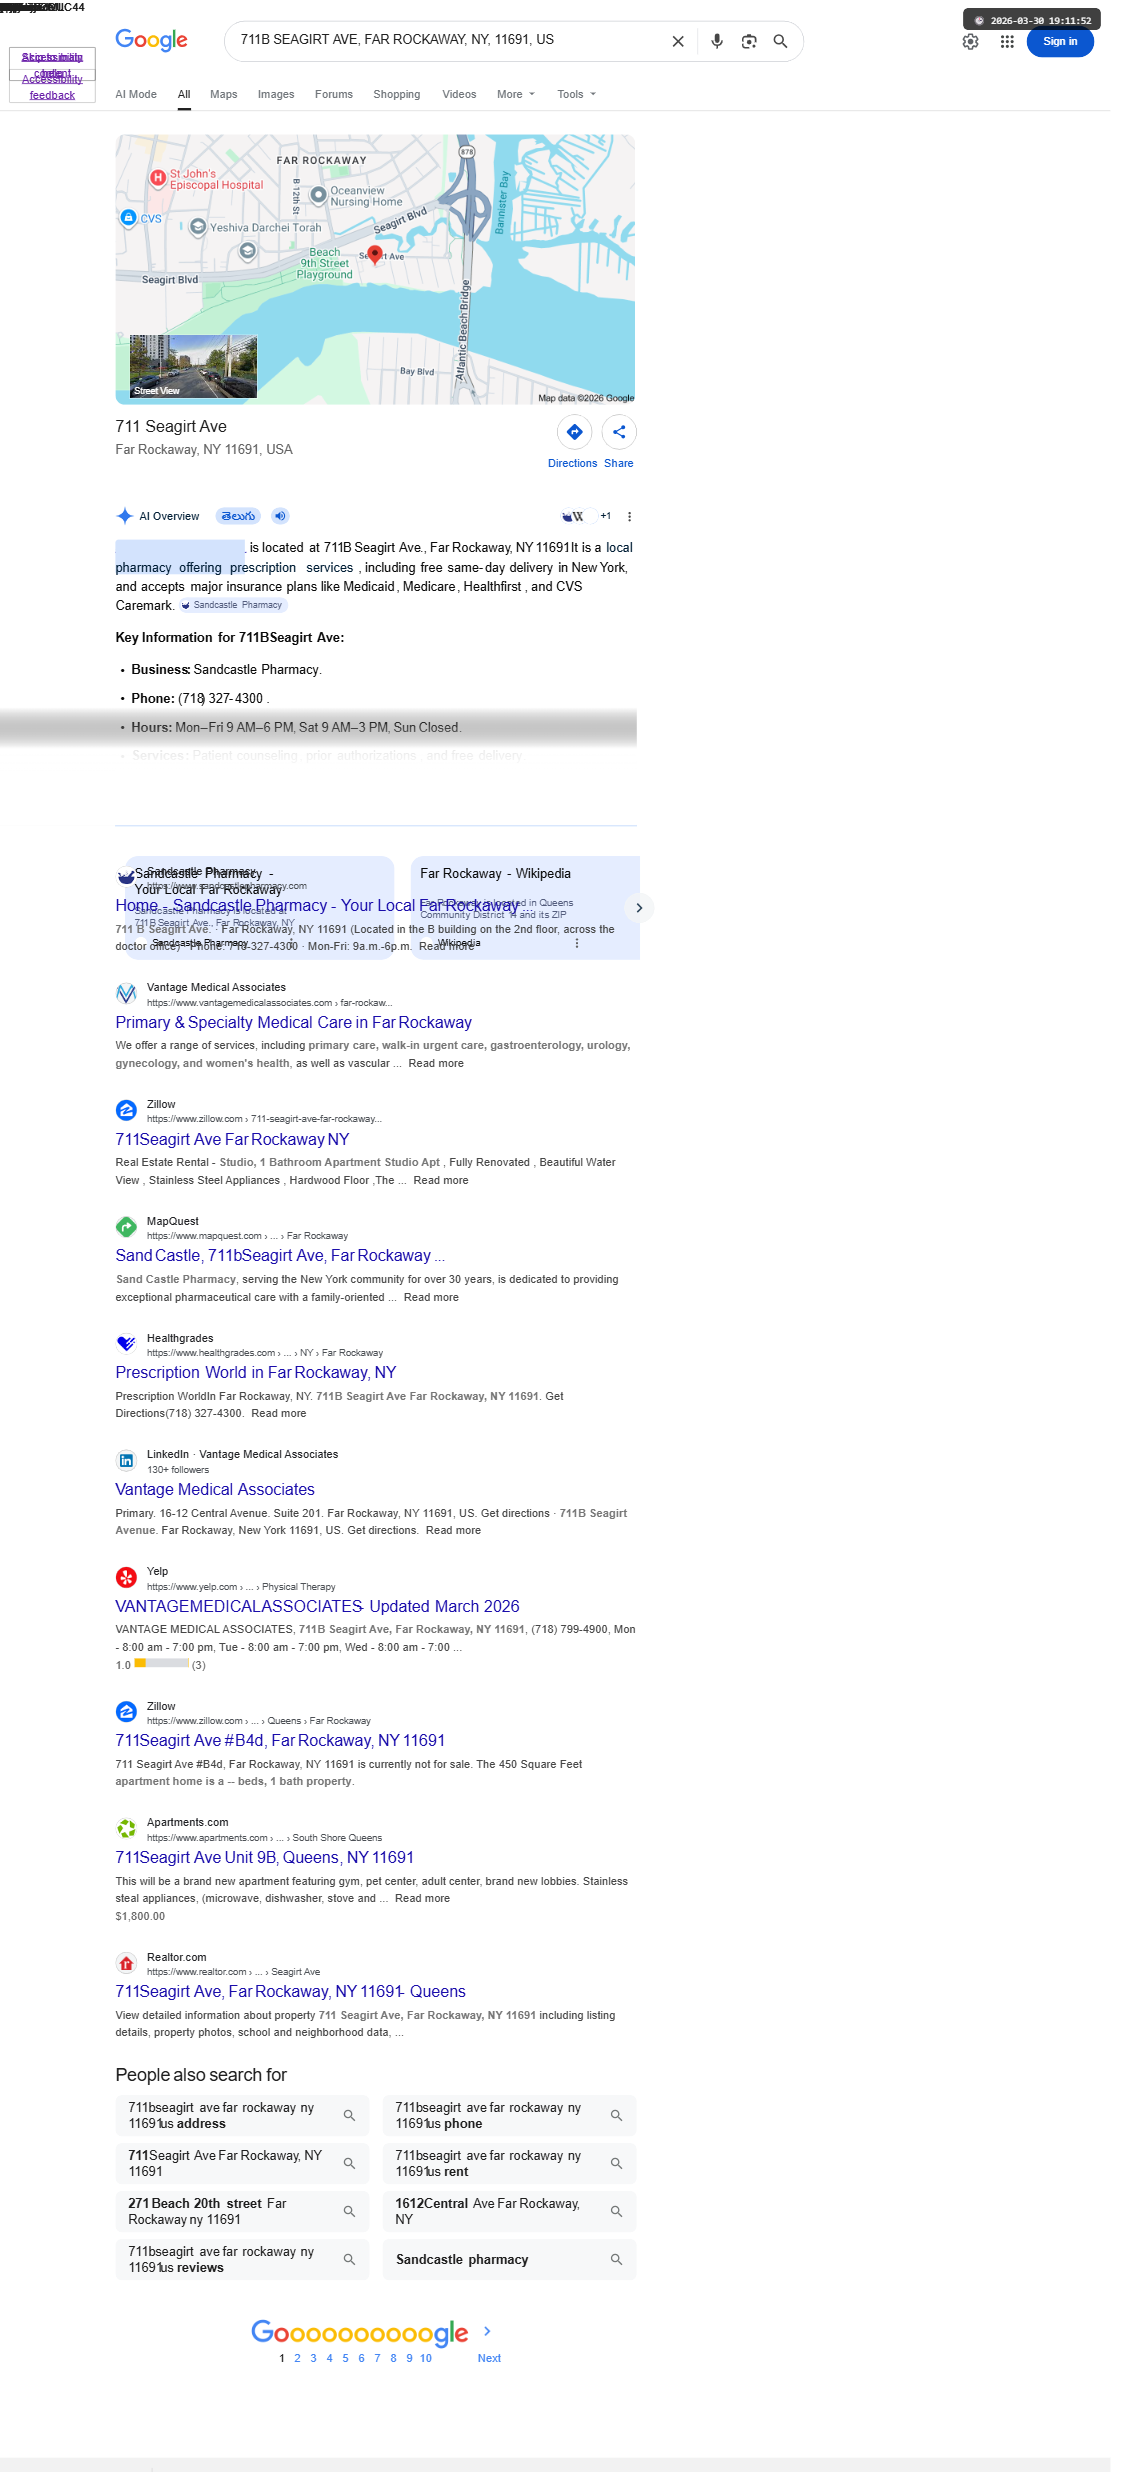Viewport: 1124px width, 2472px height.
Task: Open search by image camera icon
Action: pos(749,41)
